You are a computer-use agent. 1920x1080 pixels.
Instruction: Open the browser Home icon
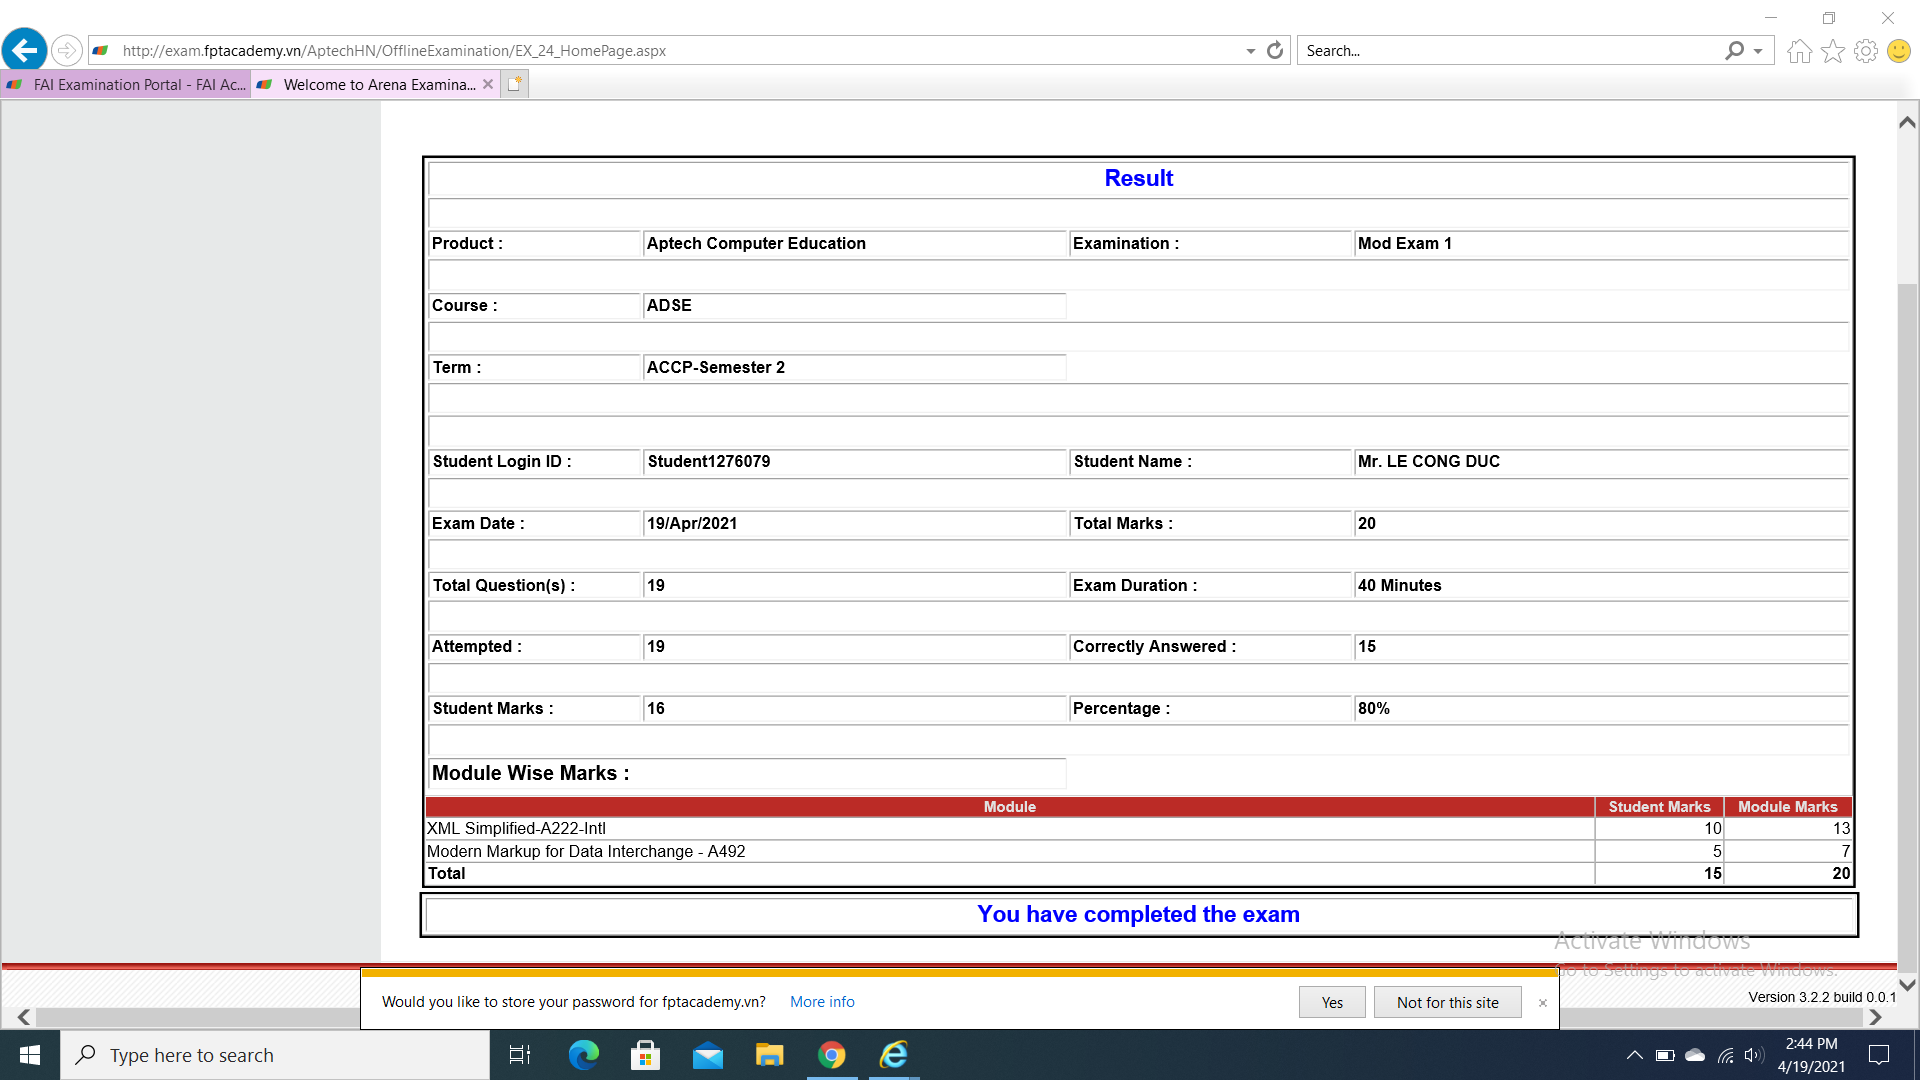coord(1799,51)
